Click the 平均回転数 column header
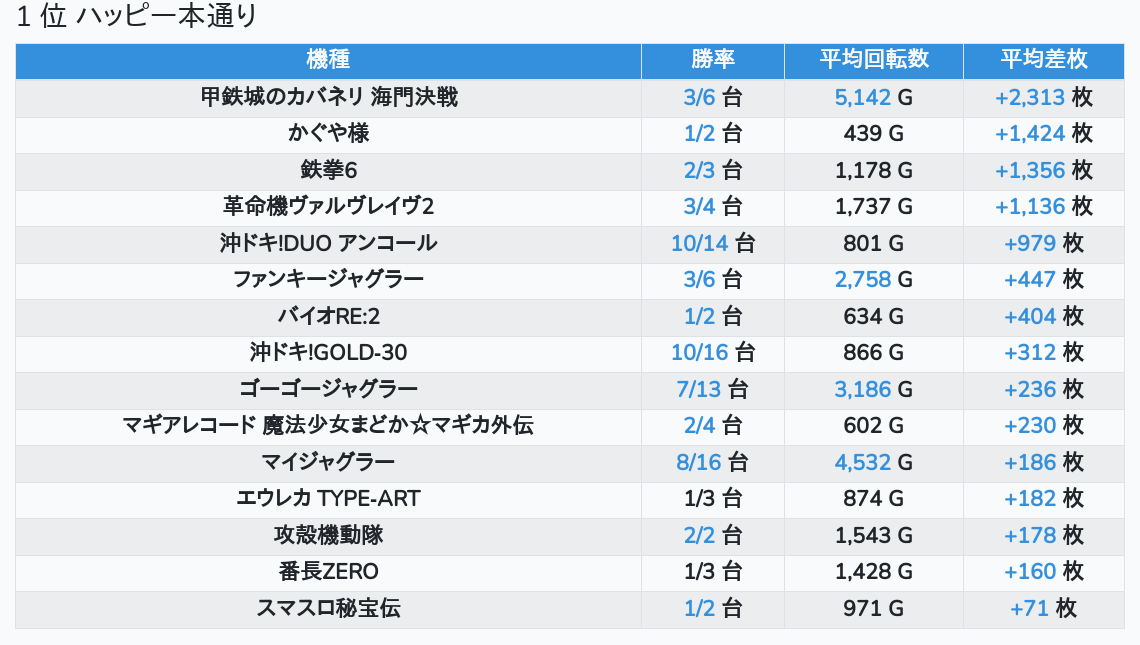The height and width of the screenshot is (645, 1140). pos(874,60)
